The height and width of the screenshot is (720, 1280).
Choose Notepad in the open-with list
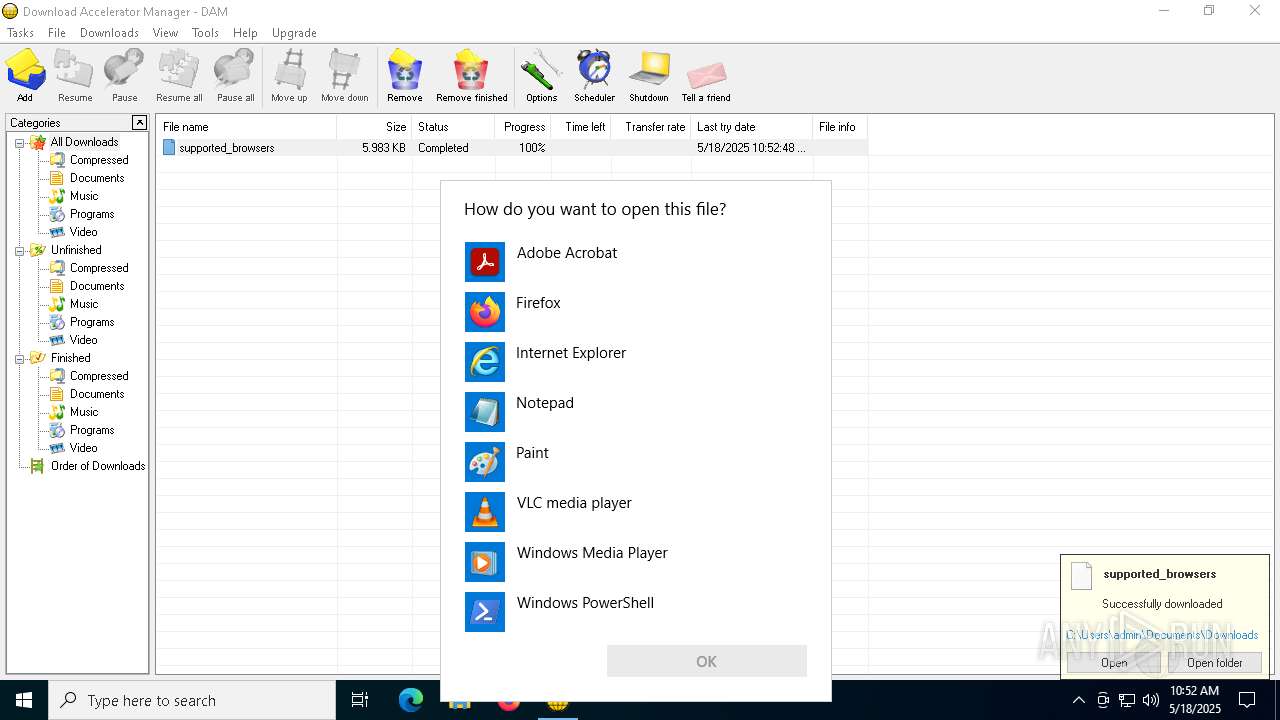coord(636,412)
